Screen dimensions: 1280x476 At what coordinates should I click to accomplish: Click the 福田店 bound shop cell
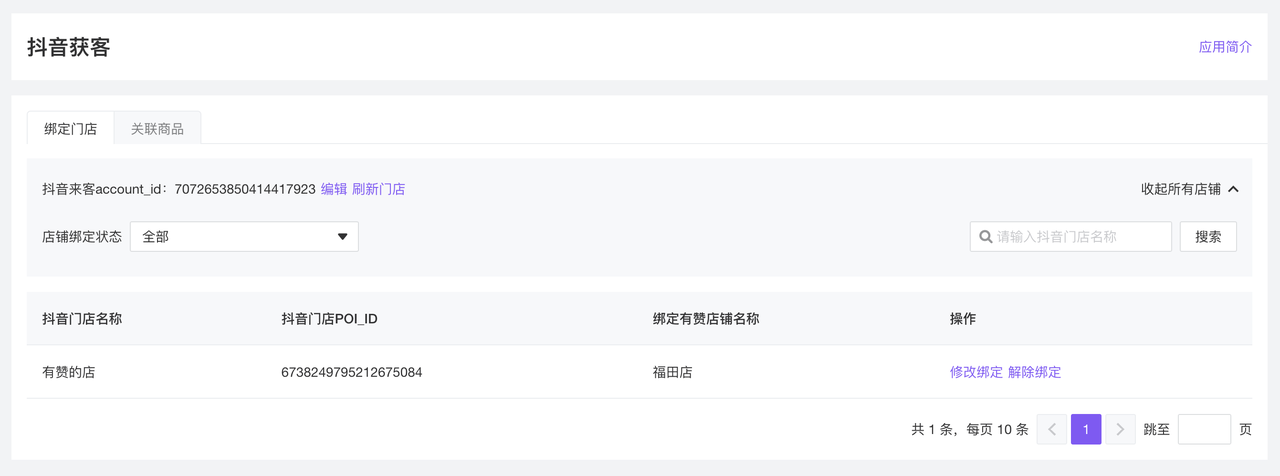(673, 372)
